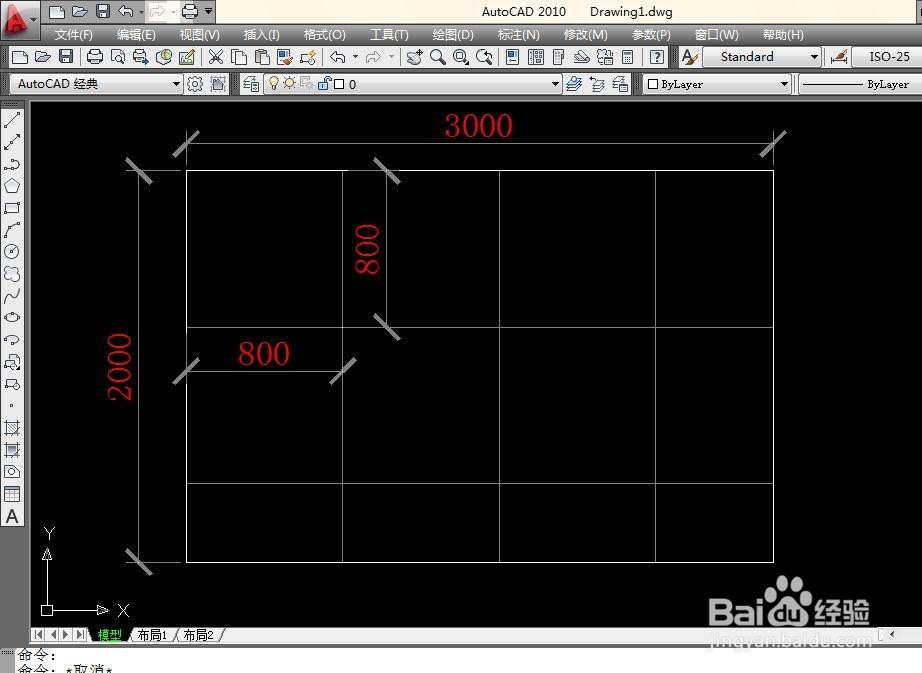
Task: Expand the Redo history dropdown arrow
Action: (391, 57)
